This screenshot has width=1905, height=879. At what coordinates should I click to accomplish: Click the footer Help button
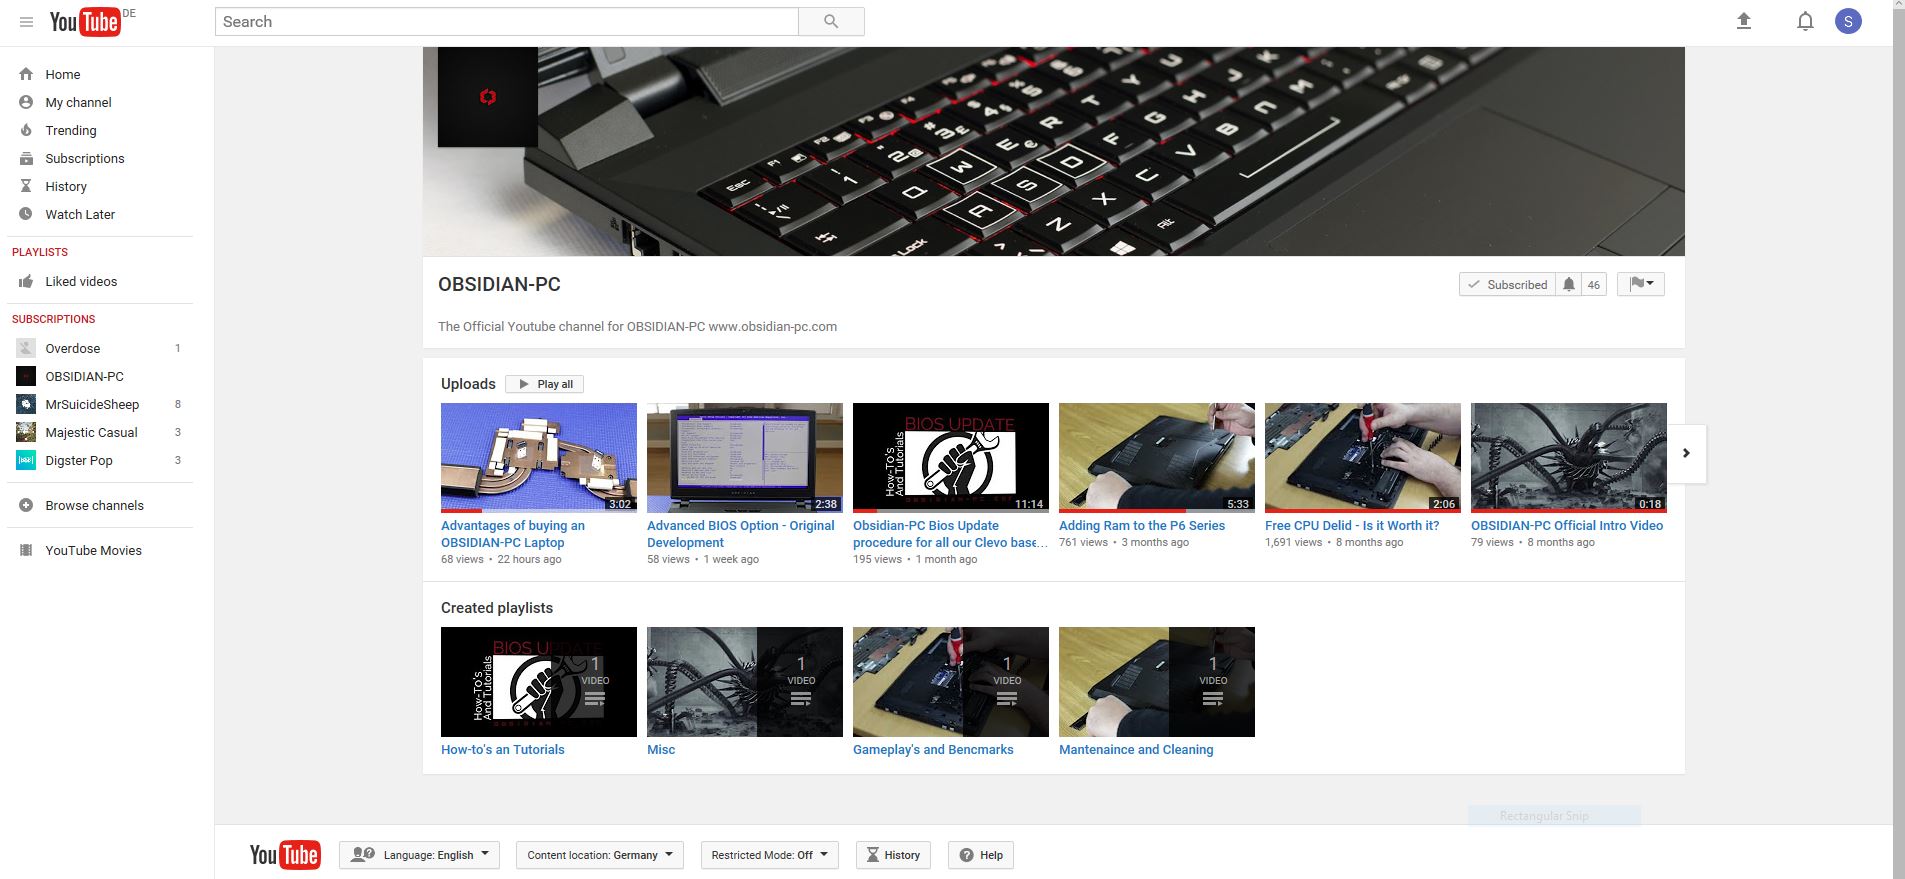pyautogui.click(x=981, y=855)
